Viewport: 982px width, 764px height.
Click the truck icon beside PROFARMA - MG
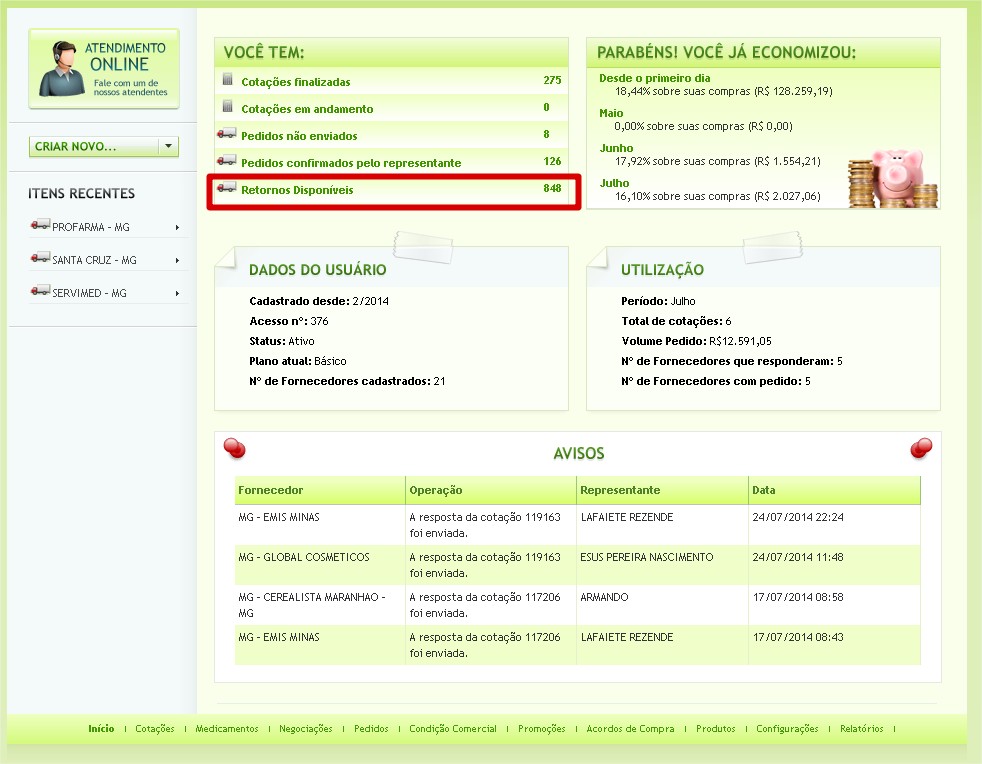[x=40, y=226]
